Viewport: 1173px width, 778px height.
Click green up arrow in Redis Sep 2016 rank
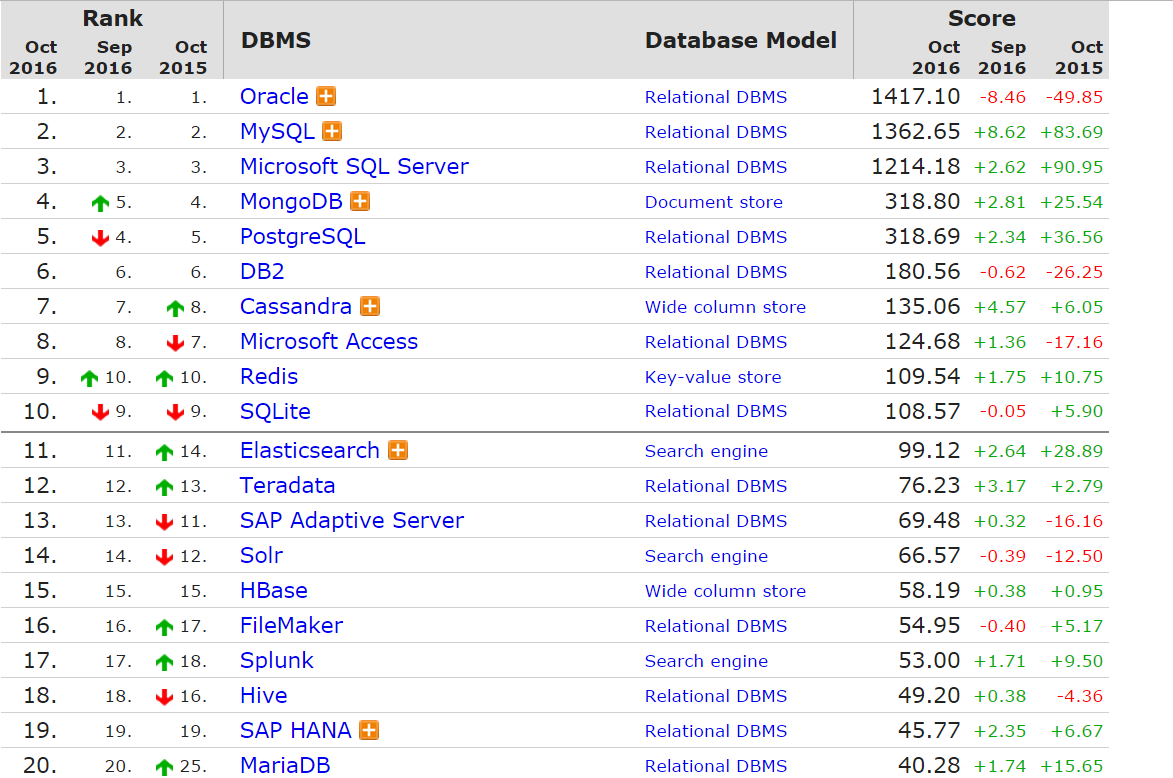pyautogui.click(x=90, y=378)
